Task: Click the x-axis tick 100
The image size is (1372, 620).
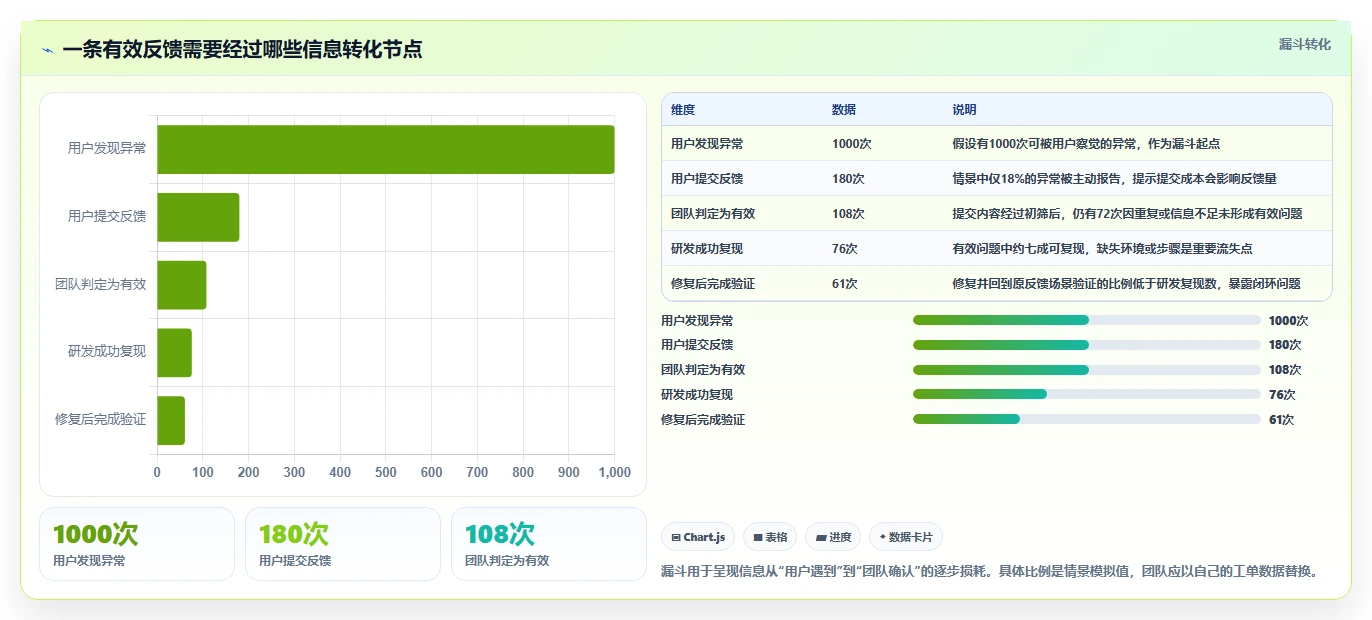Action: tap(203, 472)
